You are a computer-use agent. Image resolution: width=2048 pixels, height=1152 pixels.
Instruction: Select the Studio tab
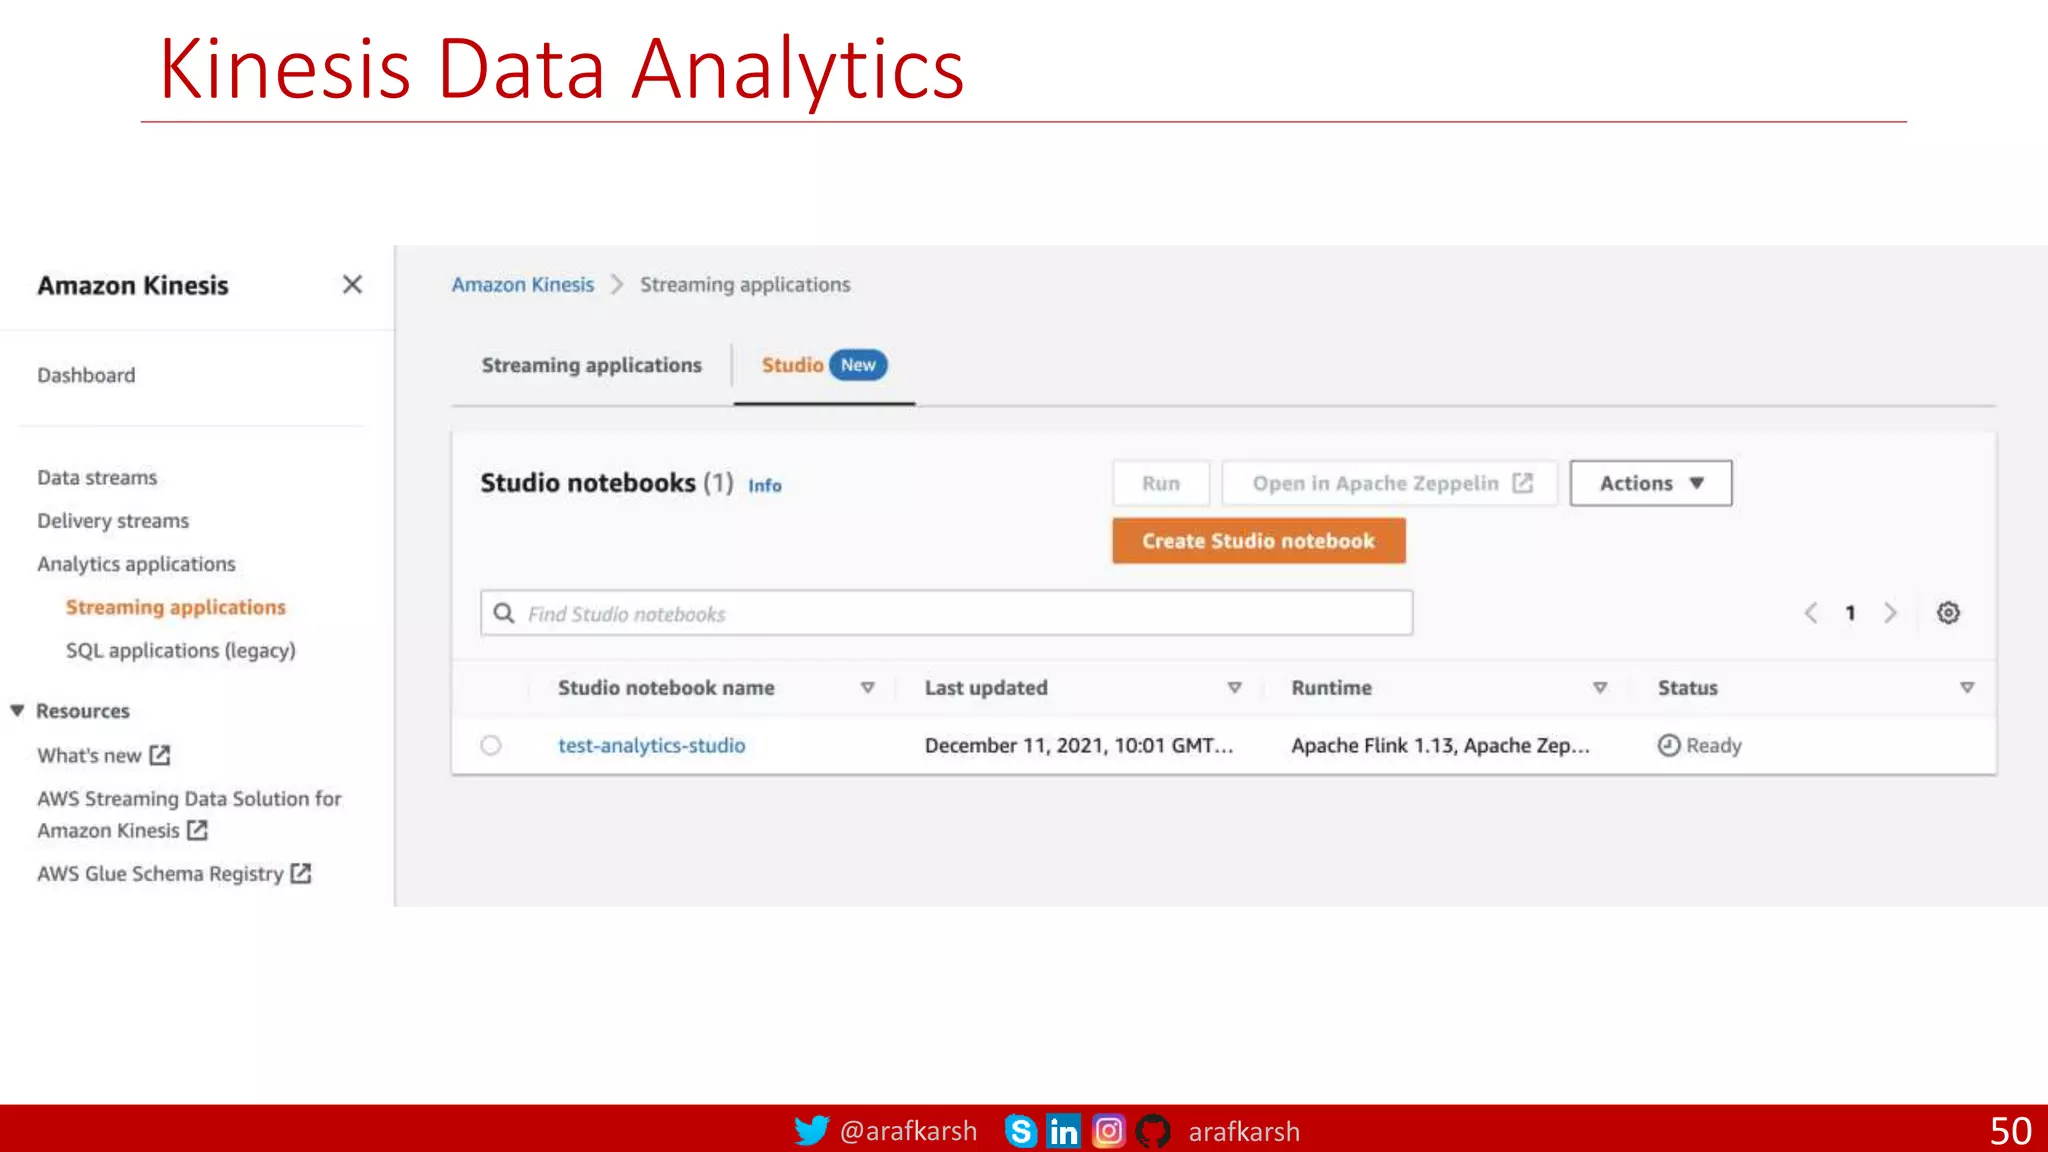pyautogui.click(x=794, y=365)
